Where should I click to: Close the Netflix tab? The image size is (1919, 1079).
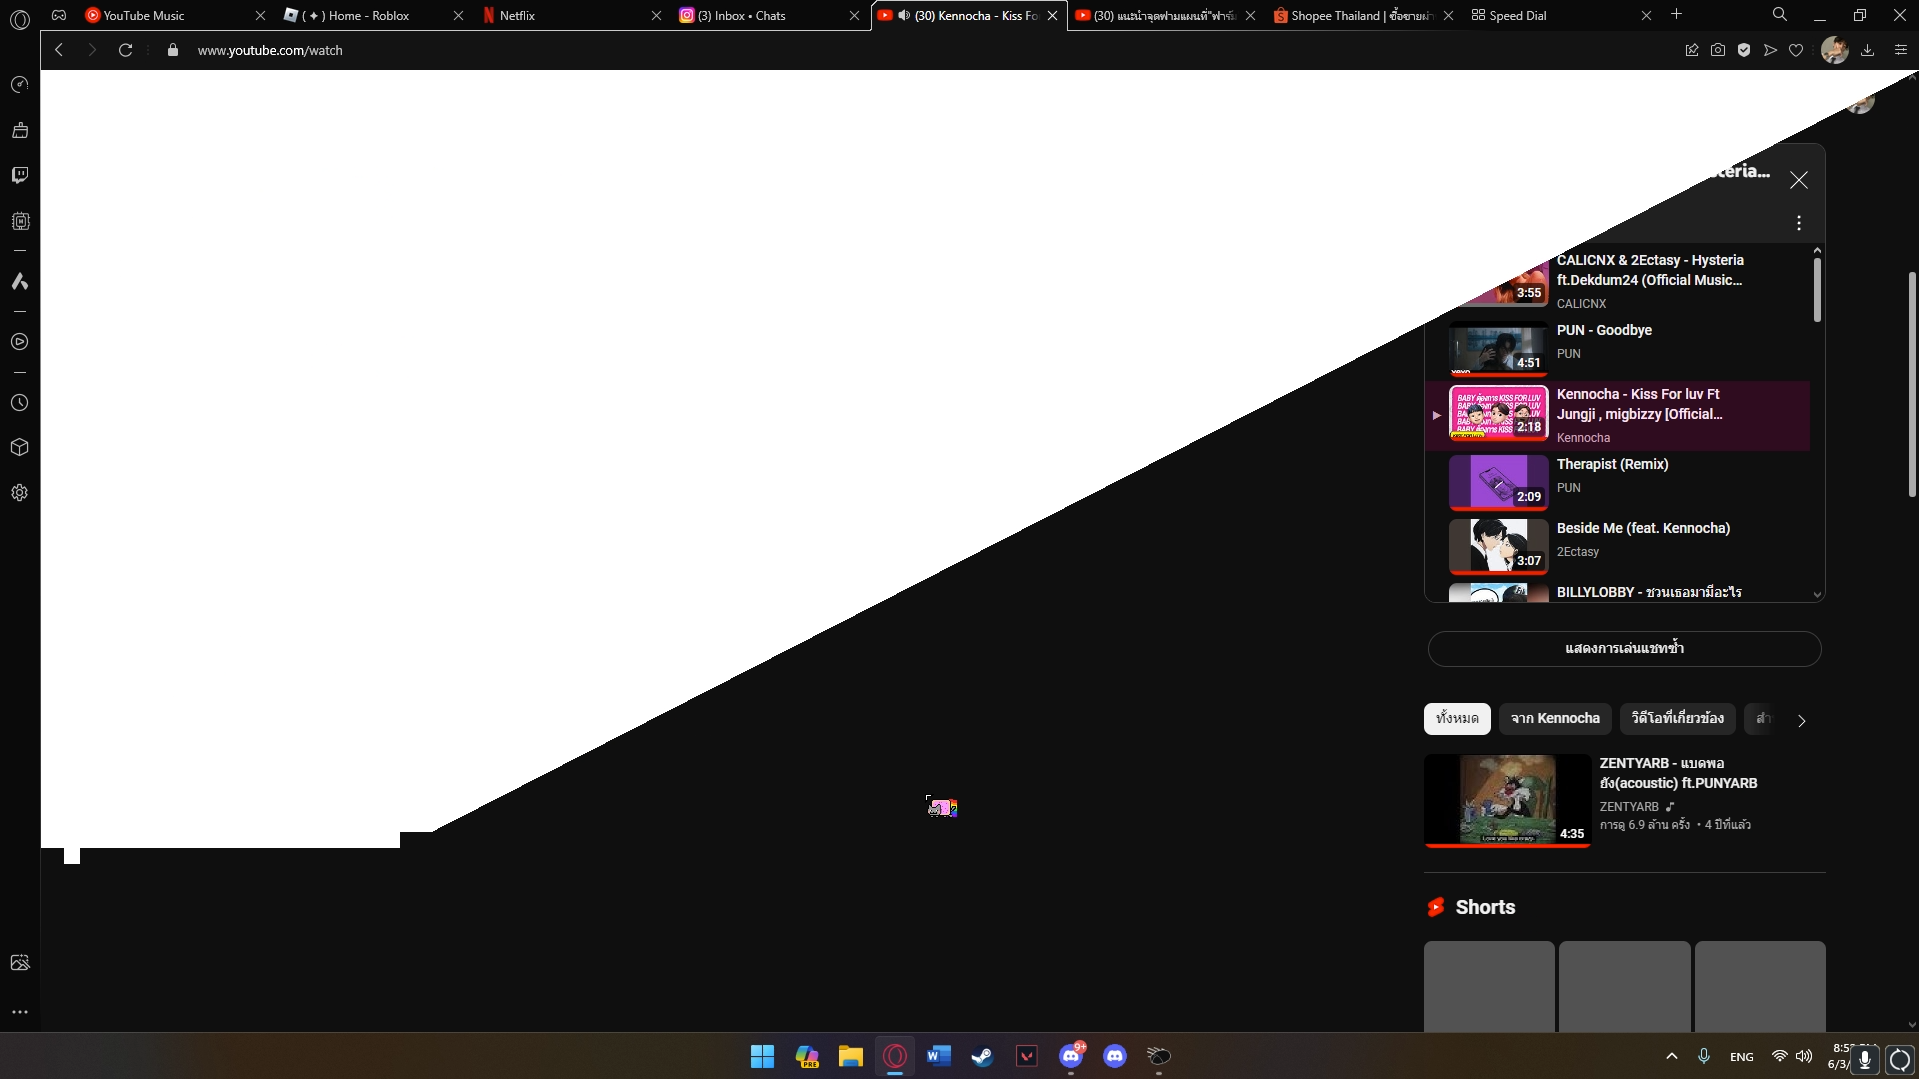pyautogui.click(x=656, y=15)
